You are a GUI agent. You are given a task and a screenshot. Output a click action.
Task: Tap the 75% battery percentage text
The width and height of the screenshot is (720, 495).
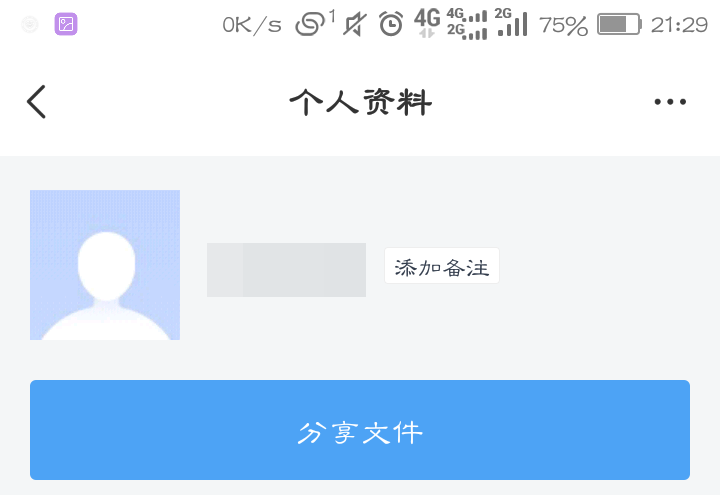coord(563,25)
